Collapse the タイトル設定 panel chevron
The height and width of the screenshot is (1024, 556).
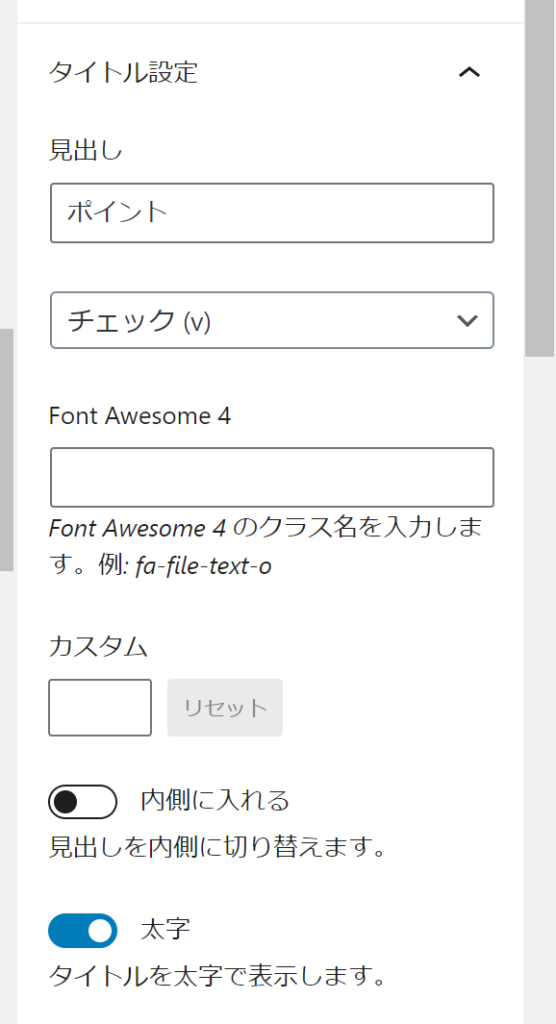click(x=469, y=72)
